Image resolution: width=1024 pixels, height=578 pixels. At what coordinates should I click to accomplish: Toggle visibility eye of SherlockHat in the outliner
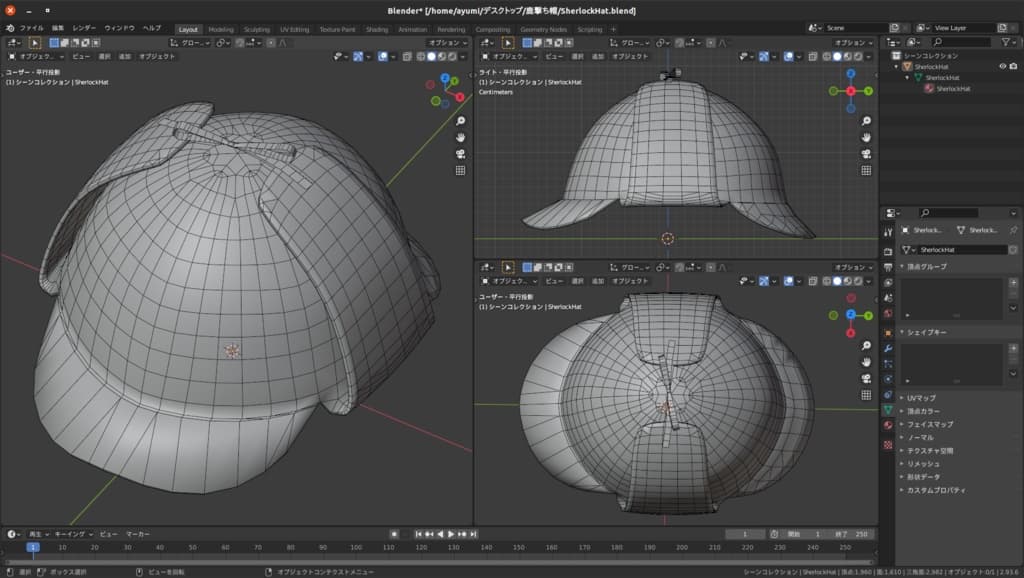(x=1002, y=66)
